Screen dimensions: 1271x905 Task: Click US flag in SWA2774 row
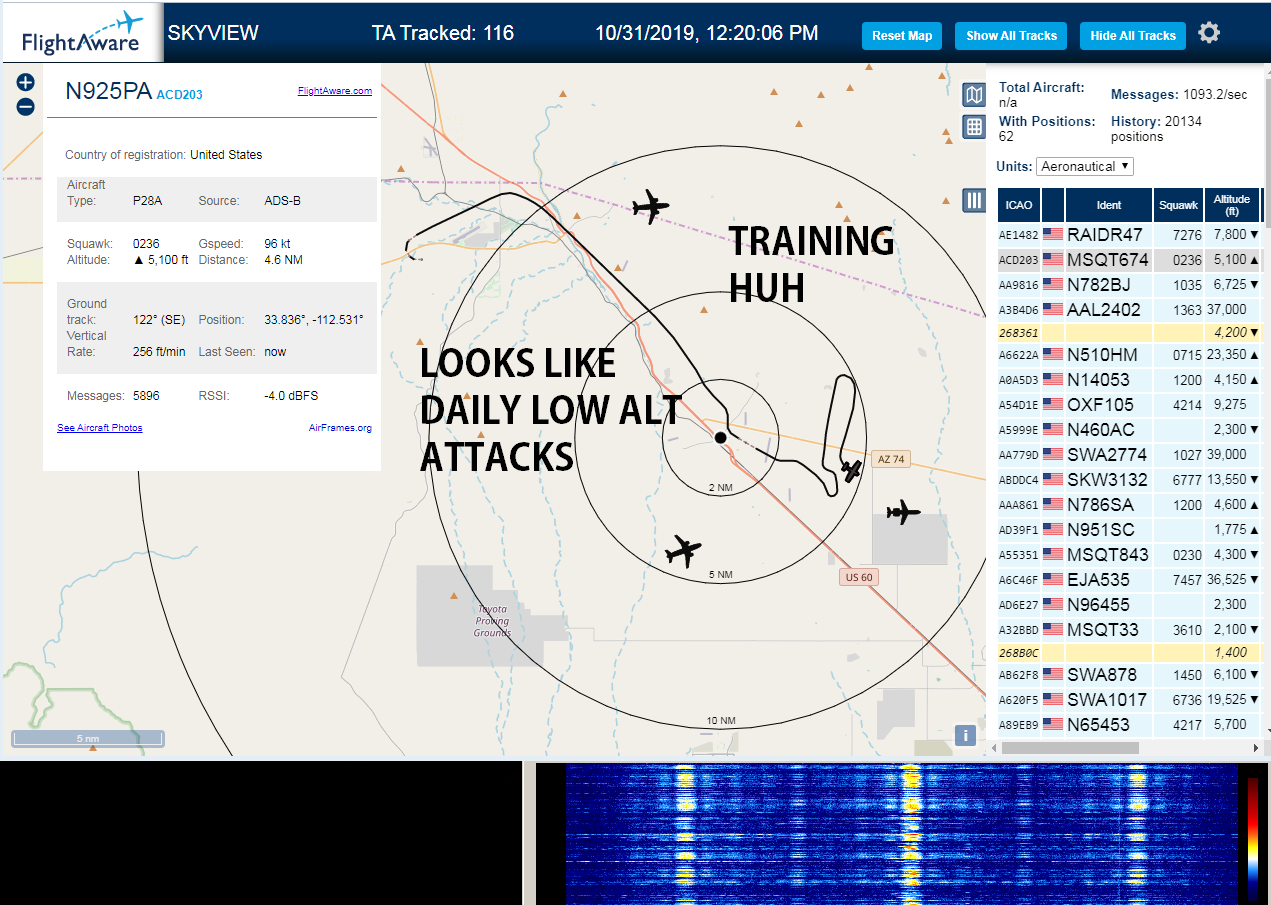pyautogui.click(x=1053, y=454)
